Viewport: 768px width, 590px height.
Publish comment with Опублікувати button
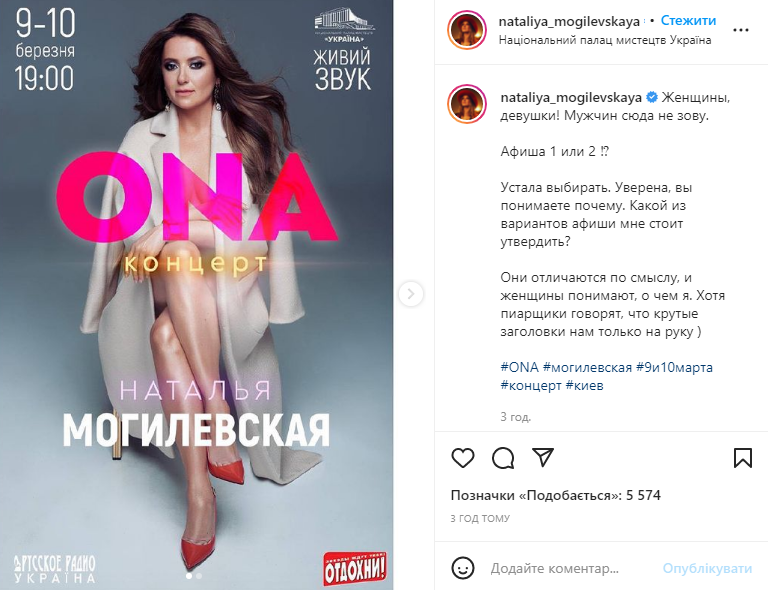pos(707,568)
